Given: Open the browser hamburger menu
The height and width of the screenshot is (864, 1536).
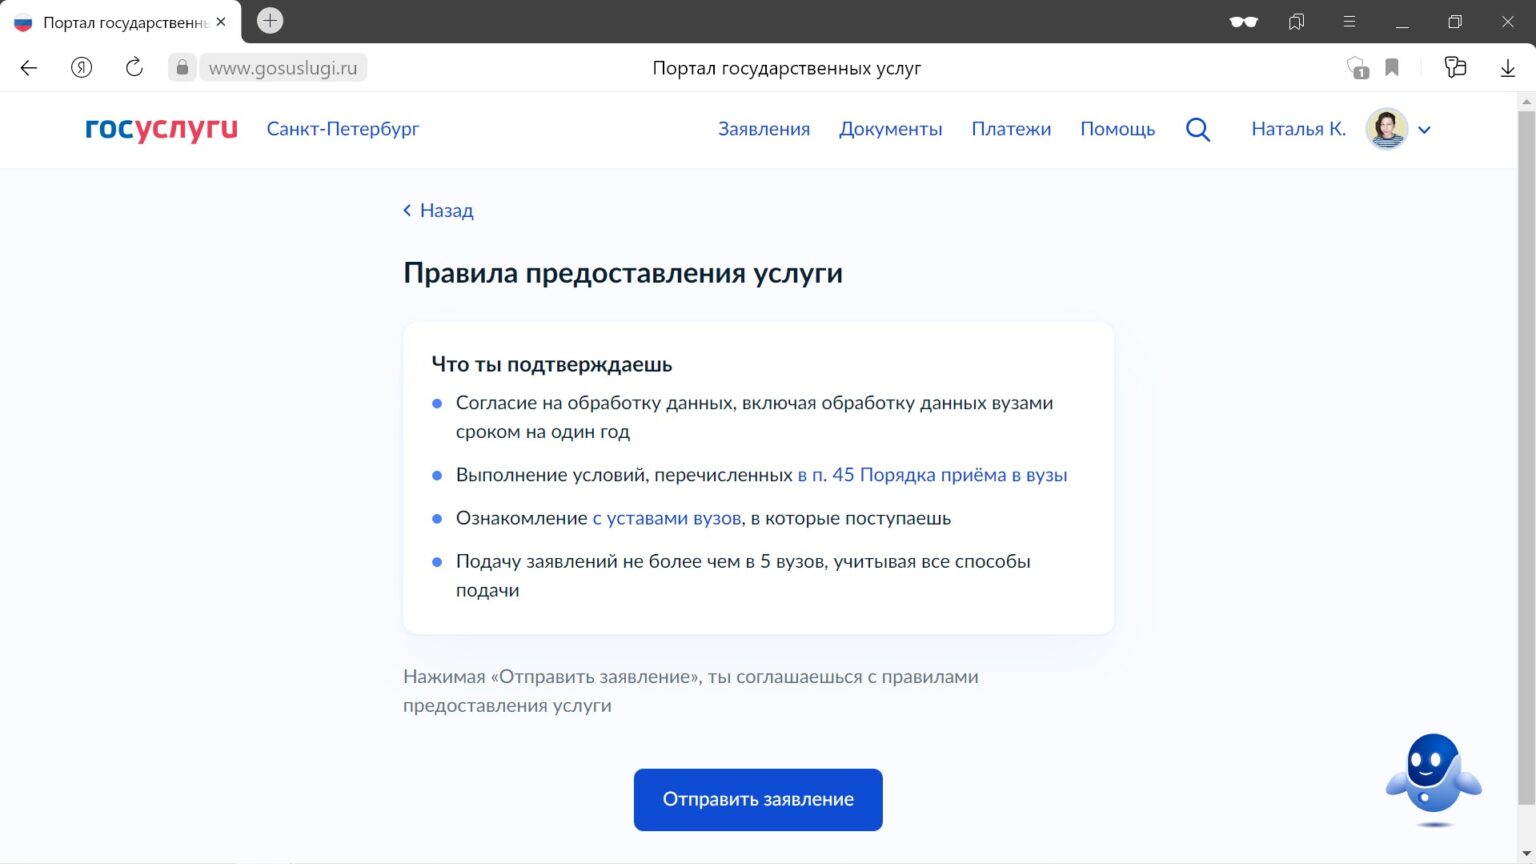Looking at the screenshot, I should pyautogui.click(x=1349, y=22).
